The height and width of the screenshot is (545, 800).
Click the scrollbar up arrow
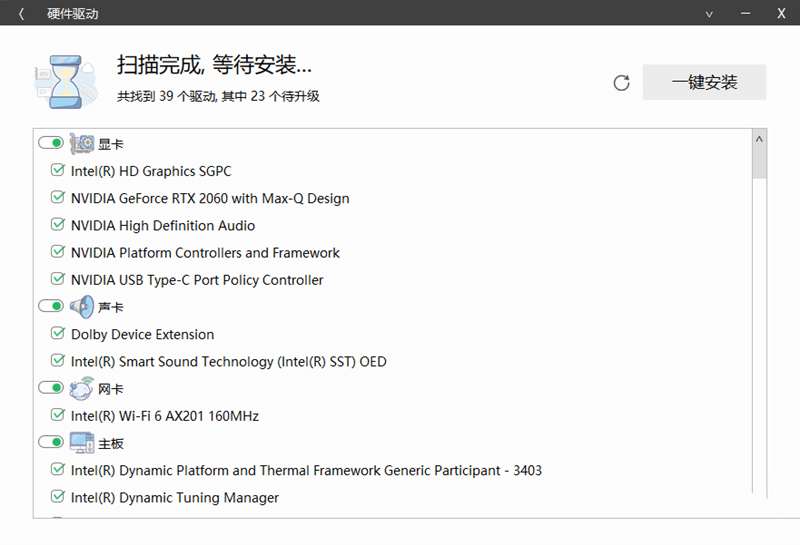(759, 139)
